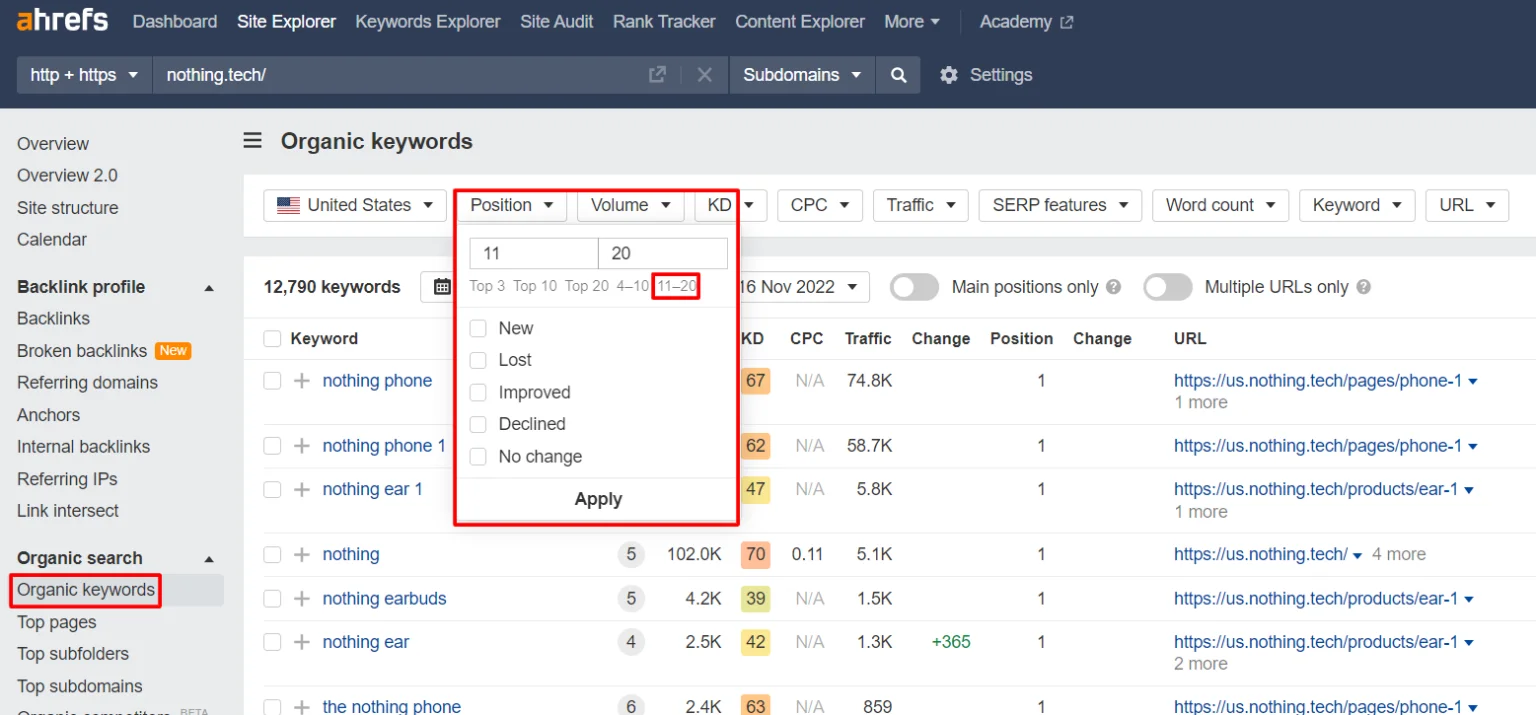Click the search magnifier button
The width and height of the screenshot is (1536, 715).
click(899, 75)
